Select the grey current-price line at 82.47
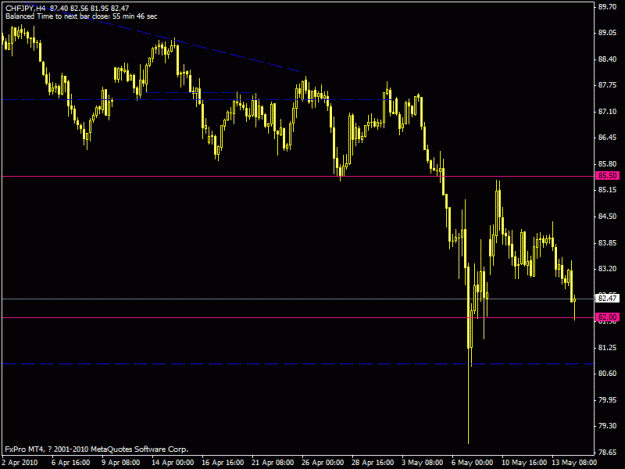The image size is (625, 469). [x=297, y=298]
